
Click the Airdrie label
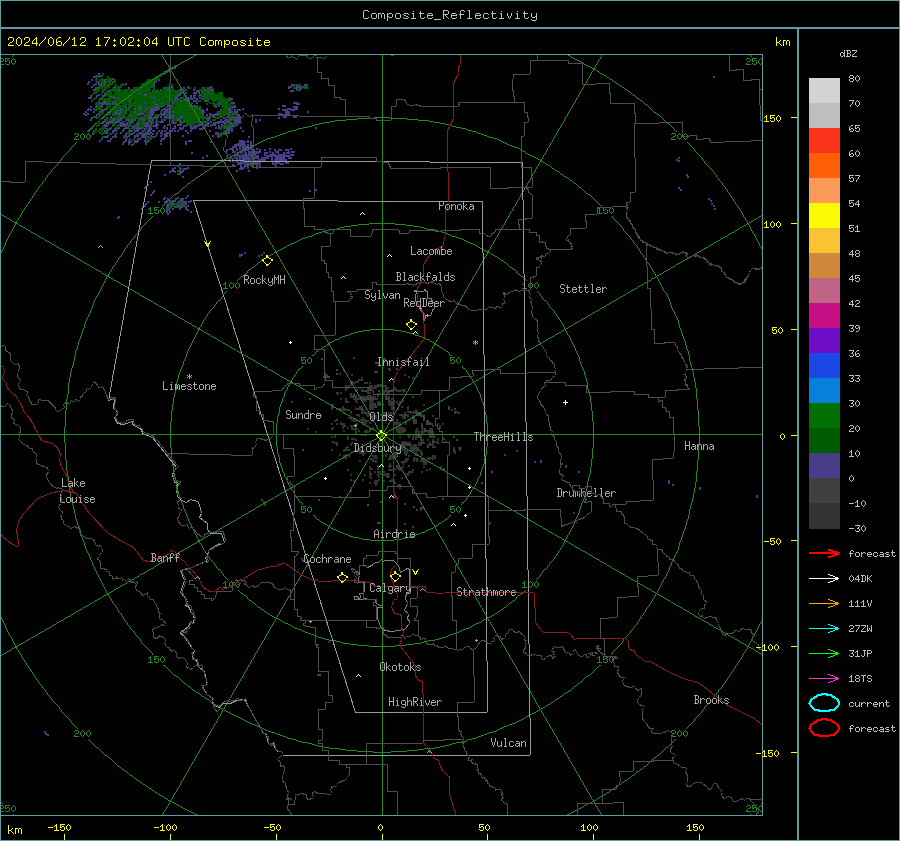pos(394,534)
